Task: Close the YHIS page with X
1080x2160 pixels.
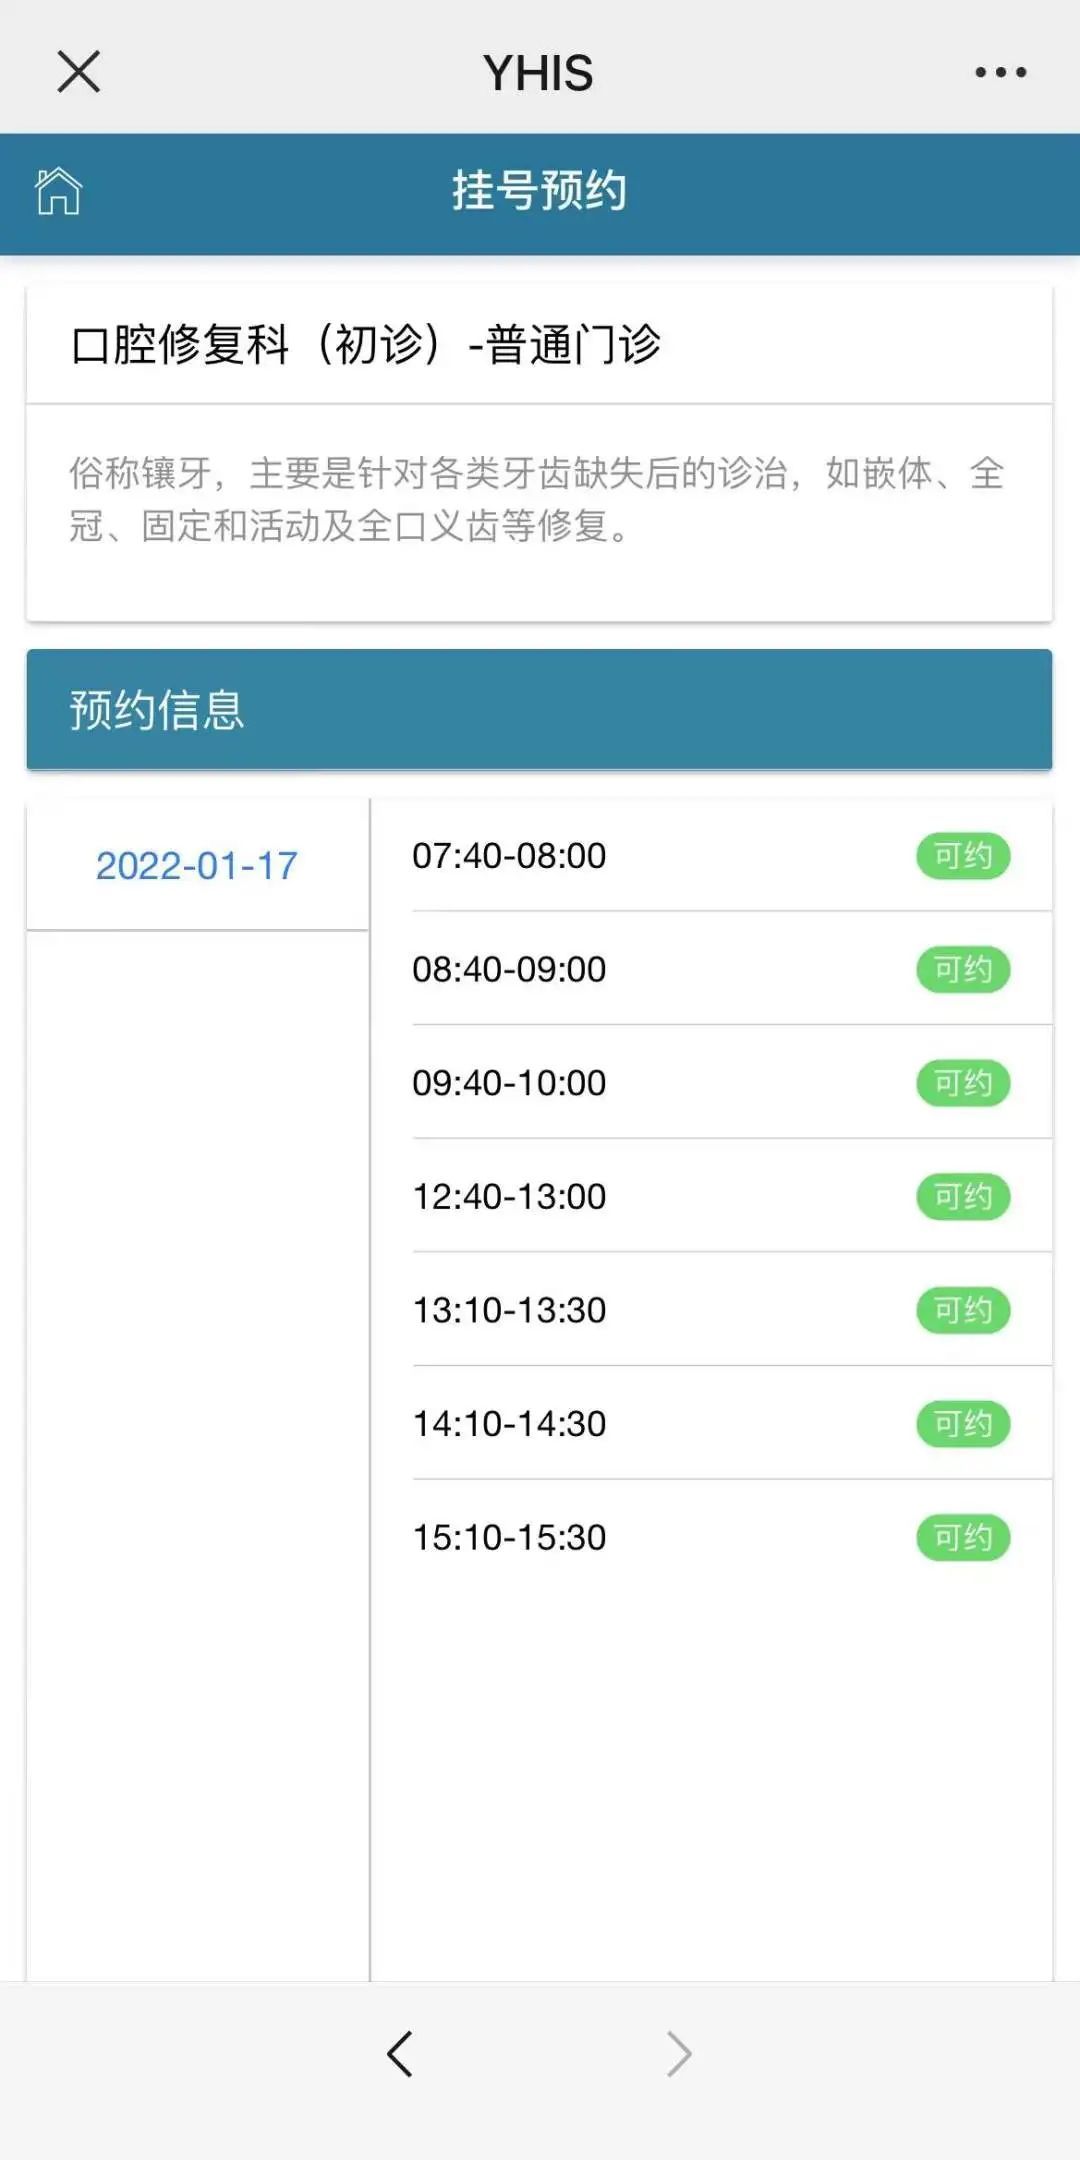Action: coord(79,72)
